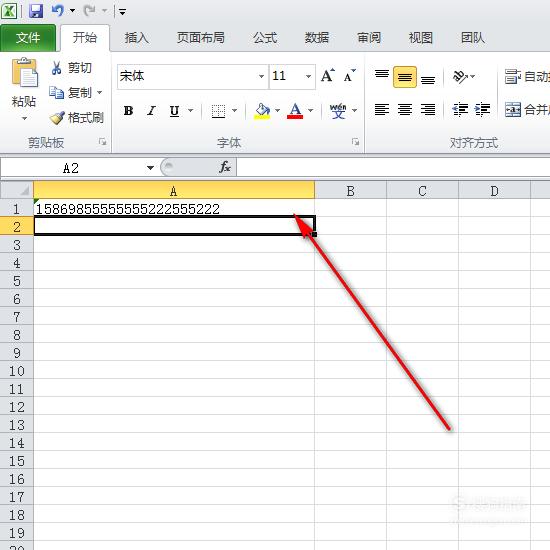Decrease indent icon
The height and width of the screenshot is (550, 550).
point(460,110)
